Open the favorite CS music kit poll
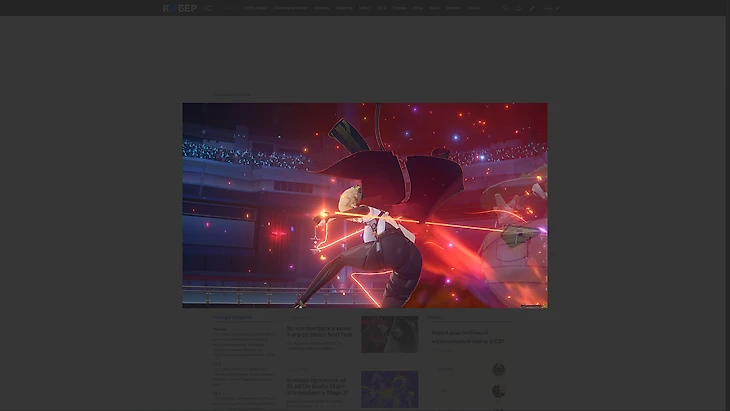Screen dimensions: 730x411 467,336
